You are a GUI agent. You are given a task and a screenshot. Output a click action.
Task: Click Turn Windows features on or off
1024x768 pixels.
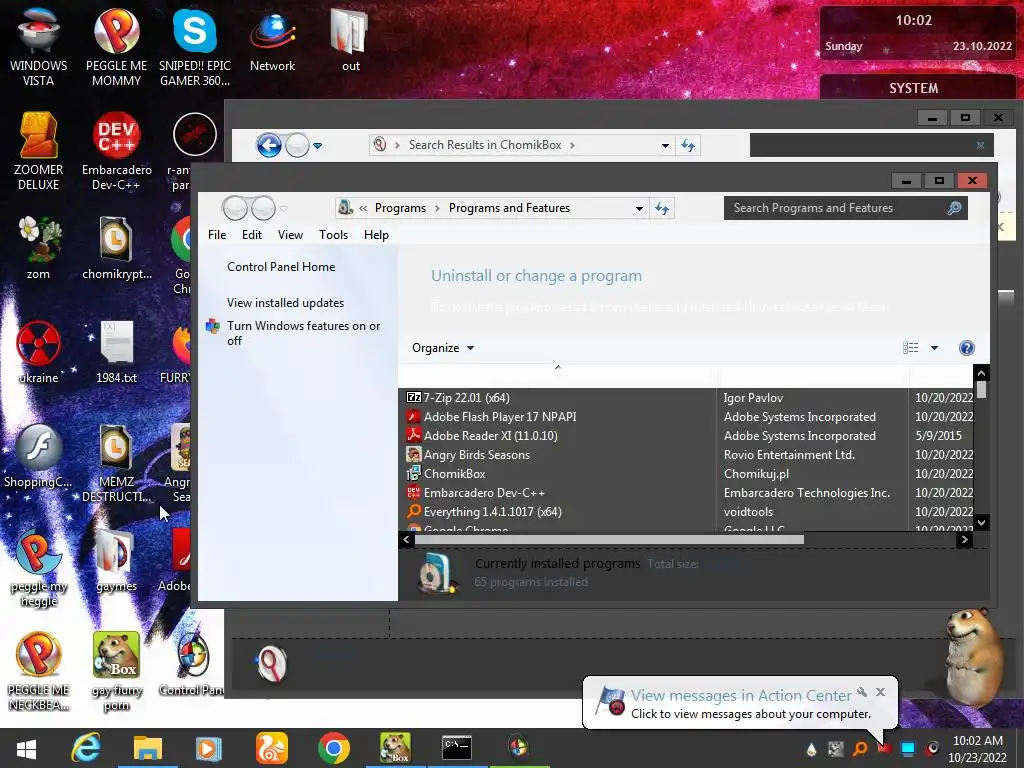coord(303,333)
